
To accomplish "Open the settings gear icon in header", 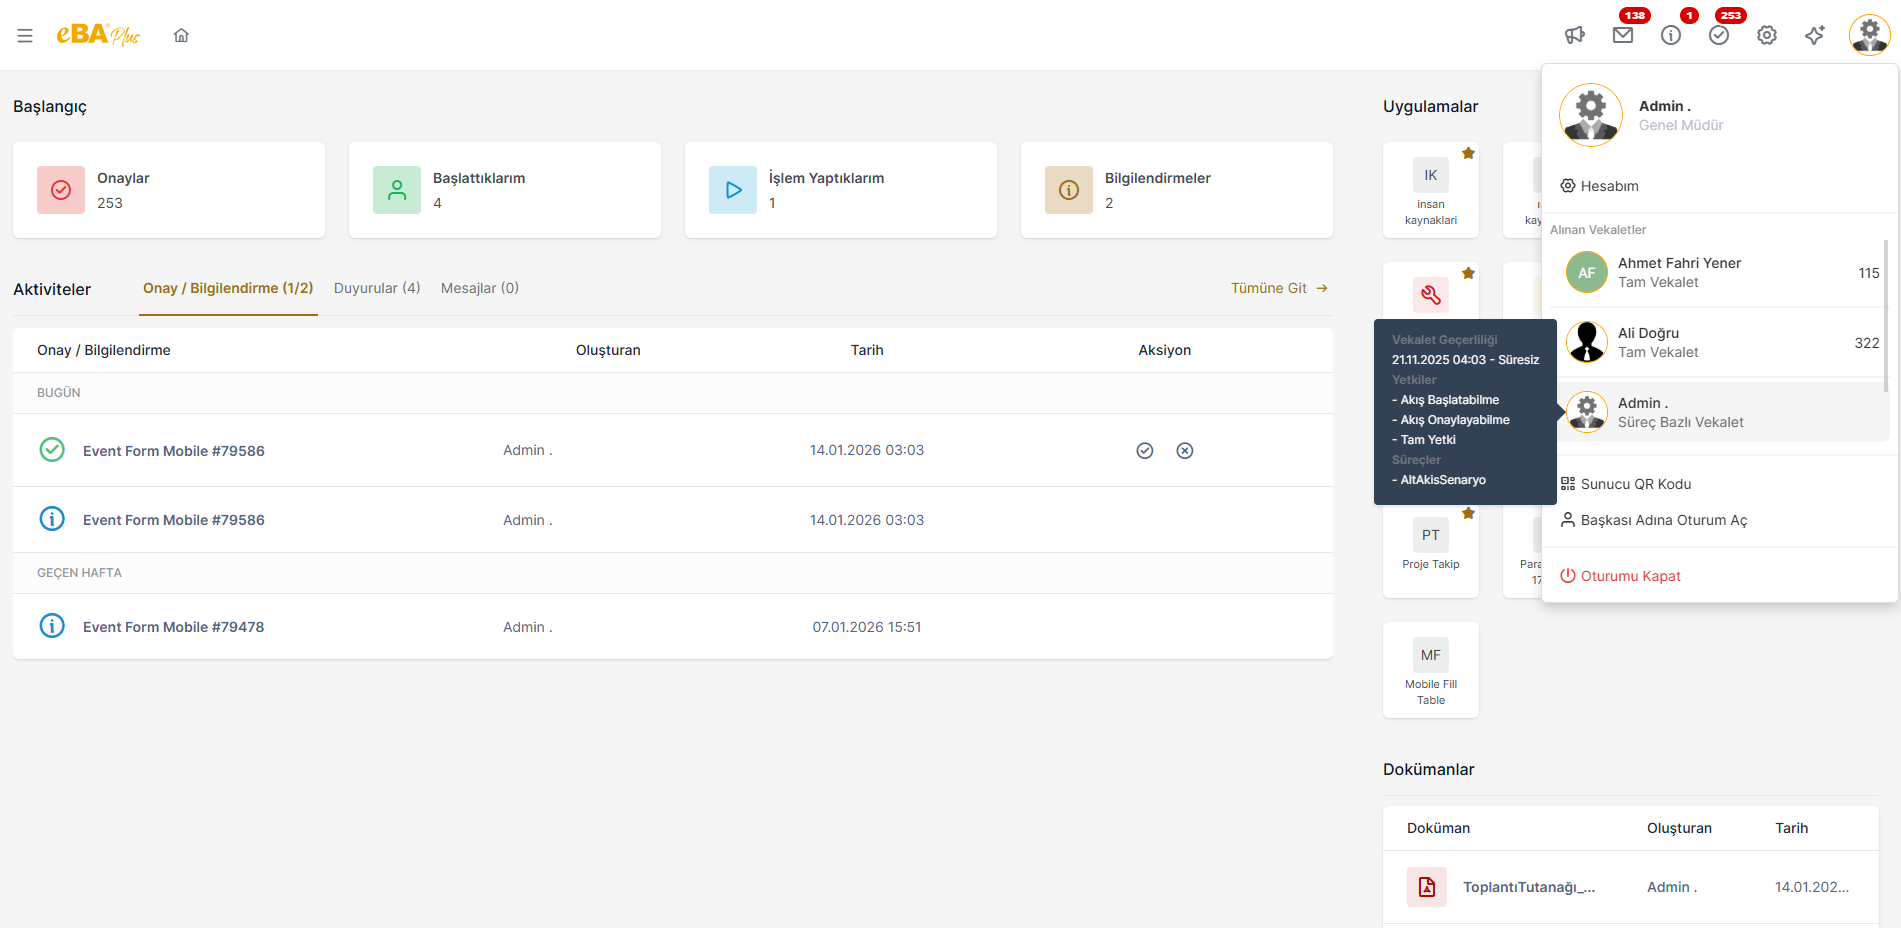I will [1767, 36].
